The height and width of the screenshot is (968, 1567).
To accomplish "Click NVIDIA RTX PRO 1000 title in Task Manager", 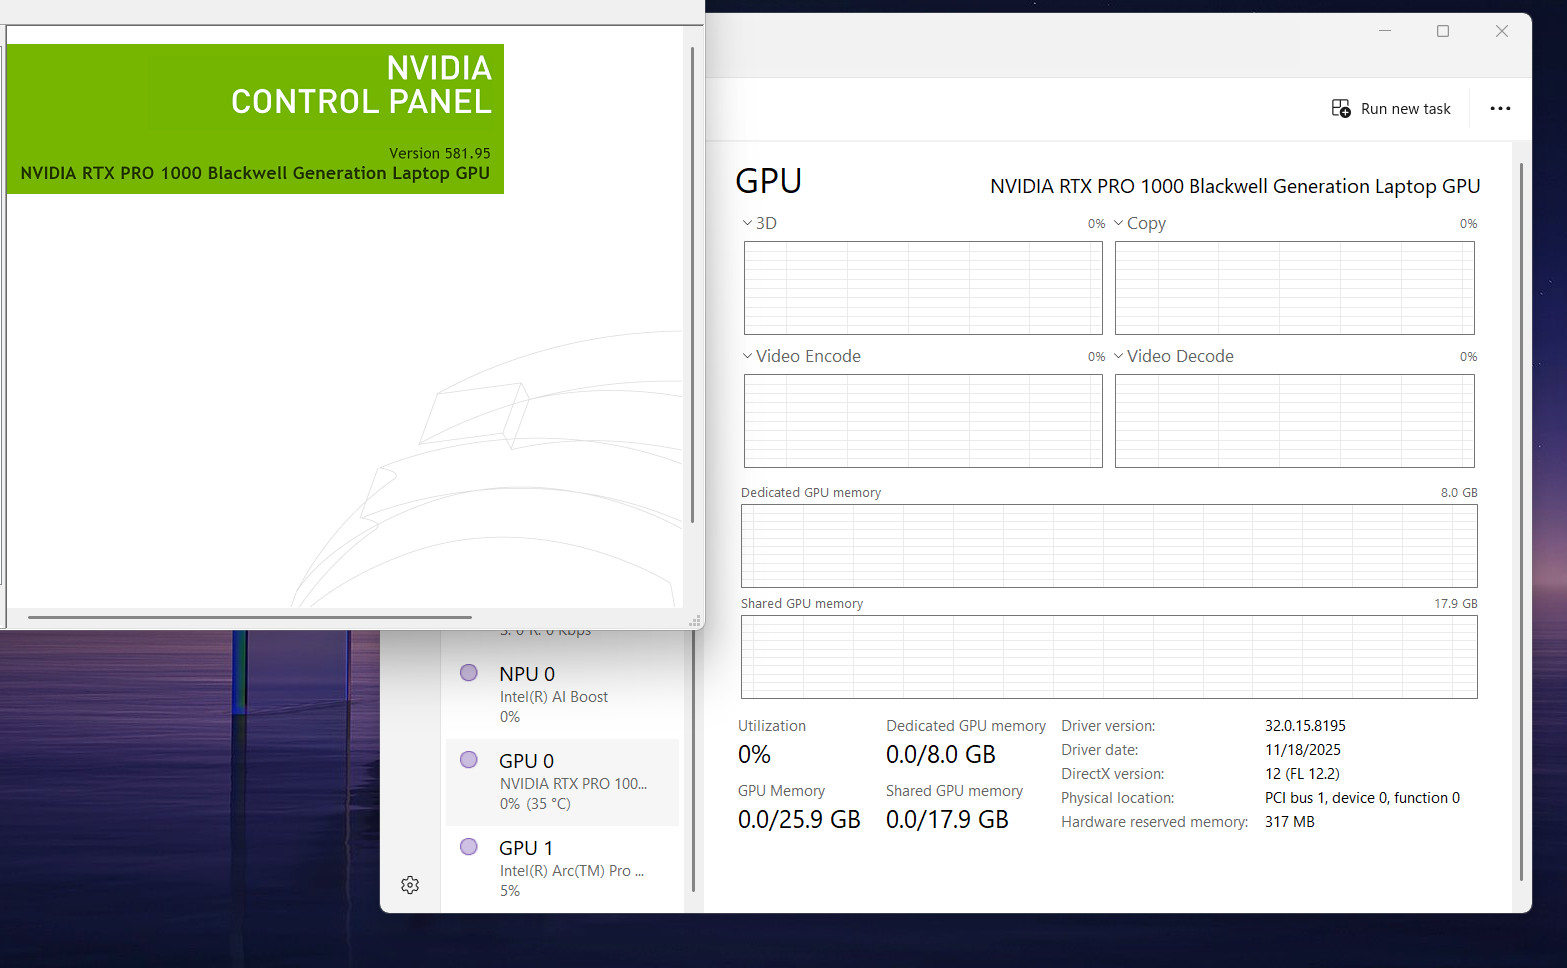I will click(1235, 186).
